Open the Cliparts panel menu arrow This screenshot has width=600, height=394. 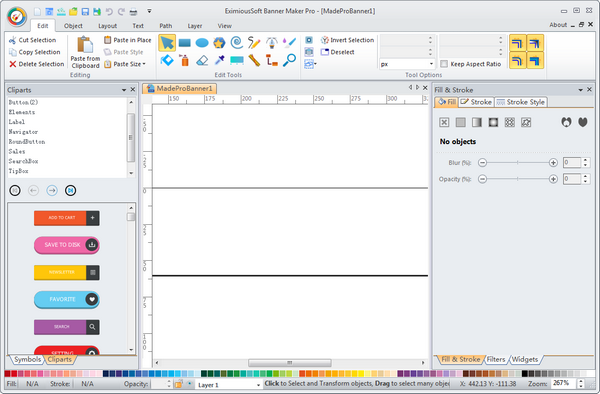[124, 90]
